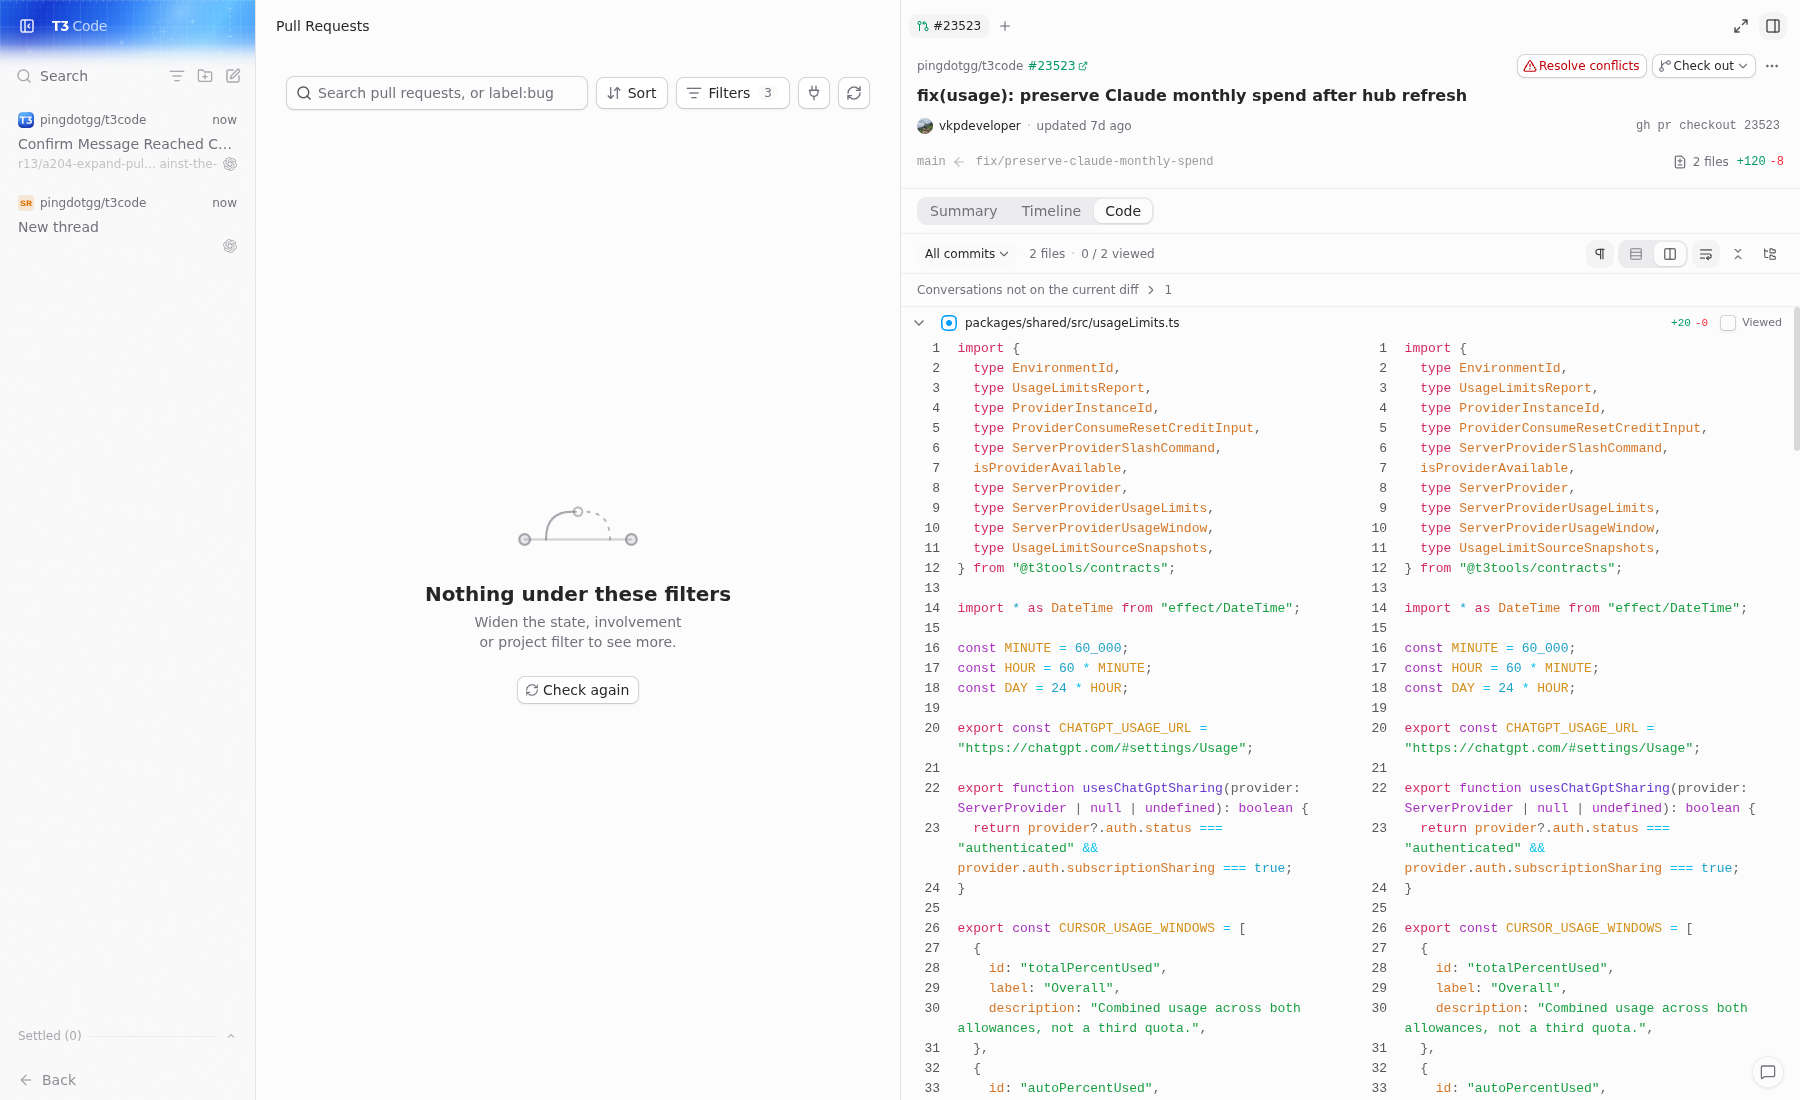Toggle line wrap in diff toolbar
This screenshot has height=1100, width=1800.
pos(1706,254)
